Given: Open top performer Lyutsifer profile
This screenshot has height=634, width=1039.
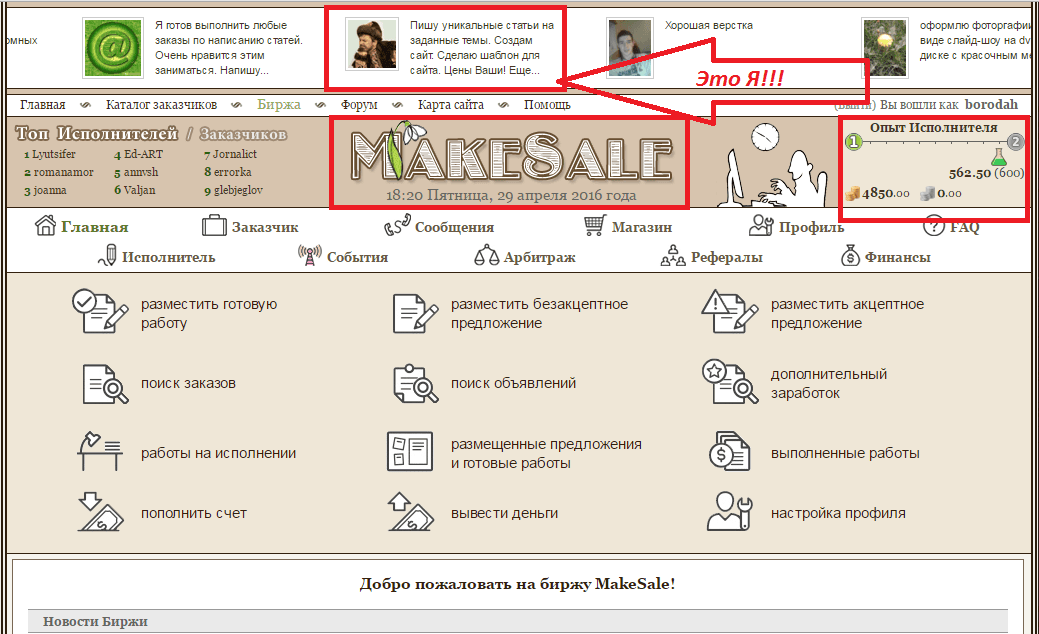Looking at the screenshot, I should [x=54, y=154].
